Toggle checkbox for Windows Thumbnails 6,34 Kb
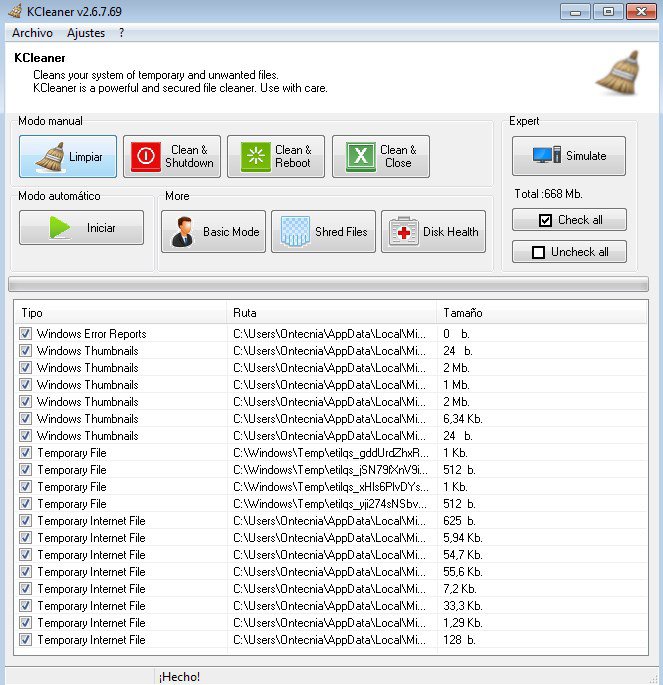Image resolution: width=663 pixels, height=685 pixels. 25,419
